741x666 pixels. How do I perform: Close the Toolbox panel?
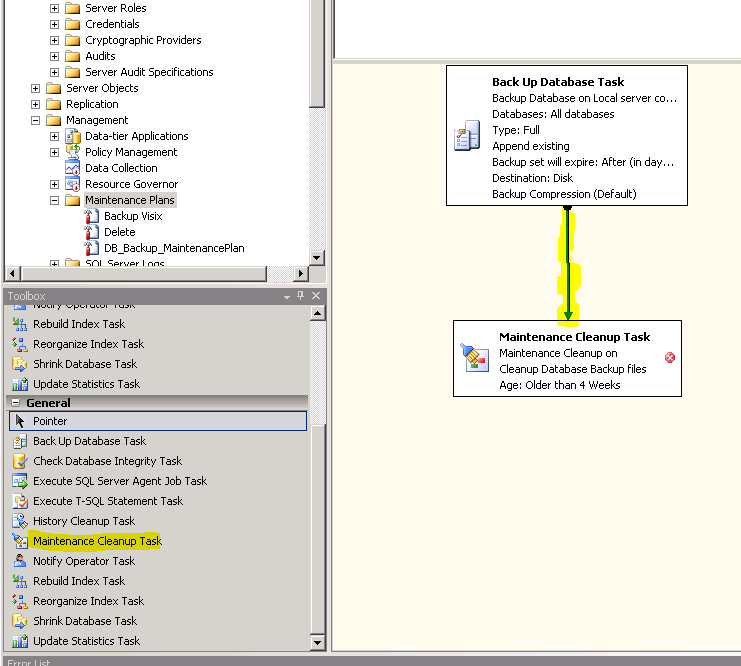click(x=316, y=295)
